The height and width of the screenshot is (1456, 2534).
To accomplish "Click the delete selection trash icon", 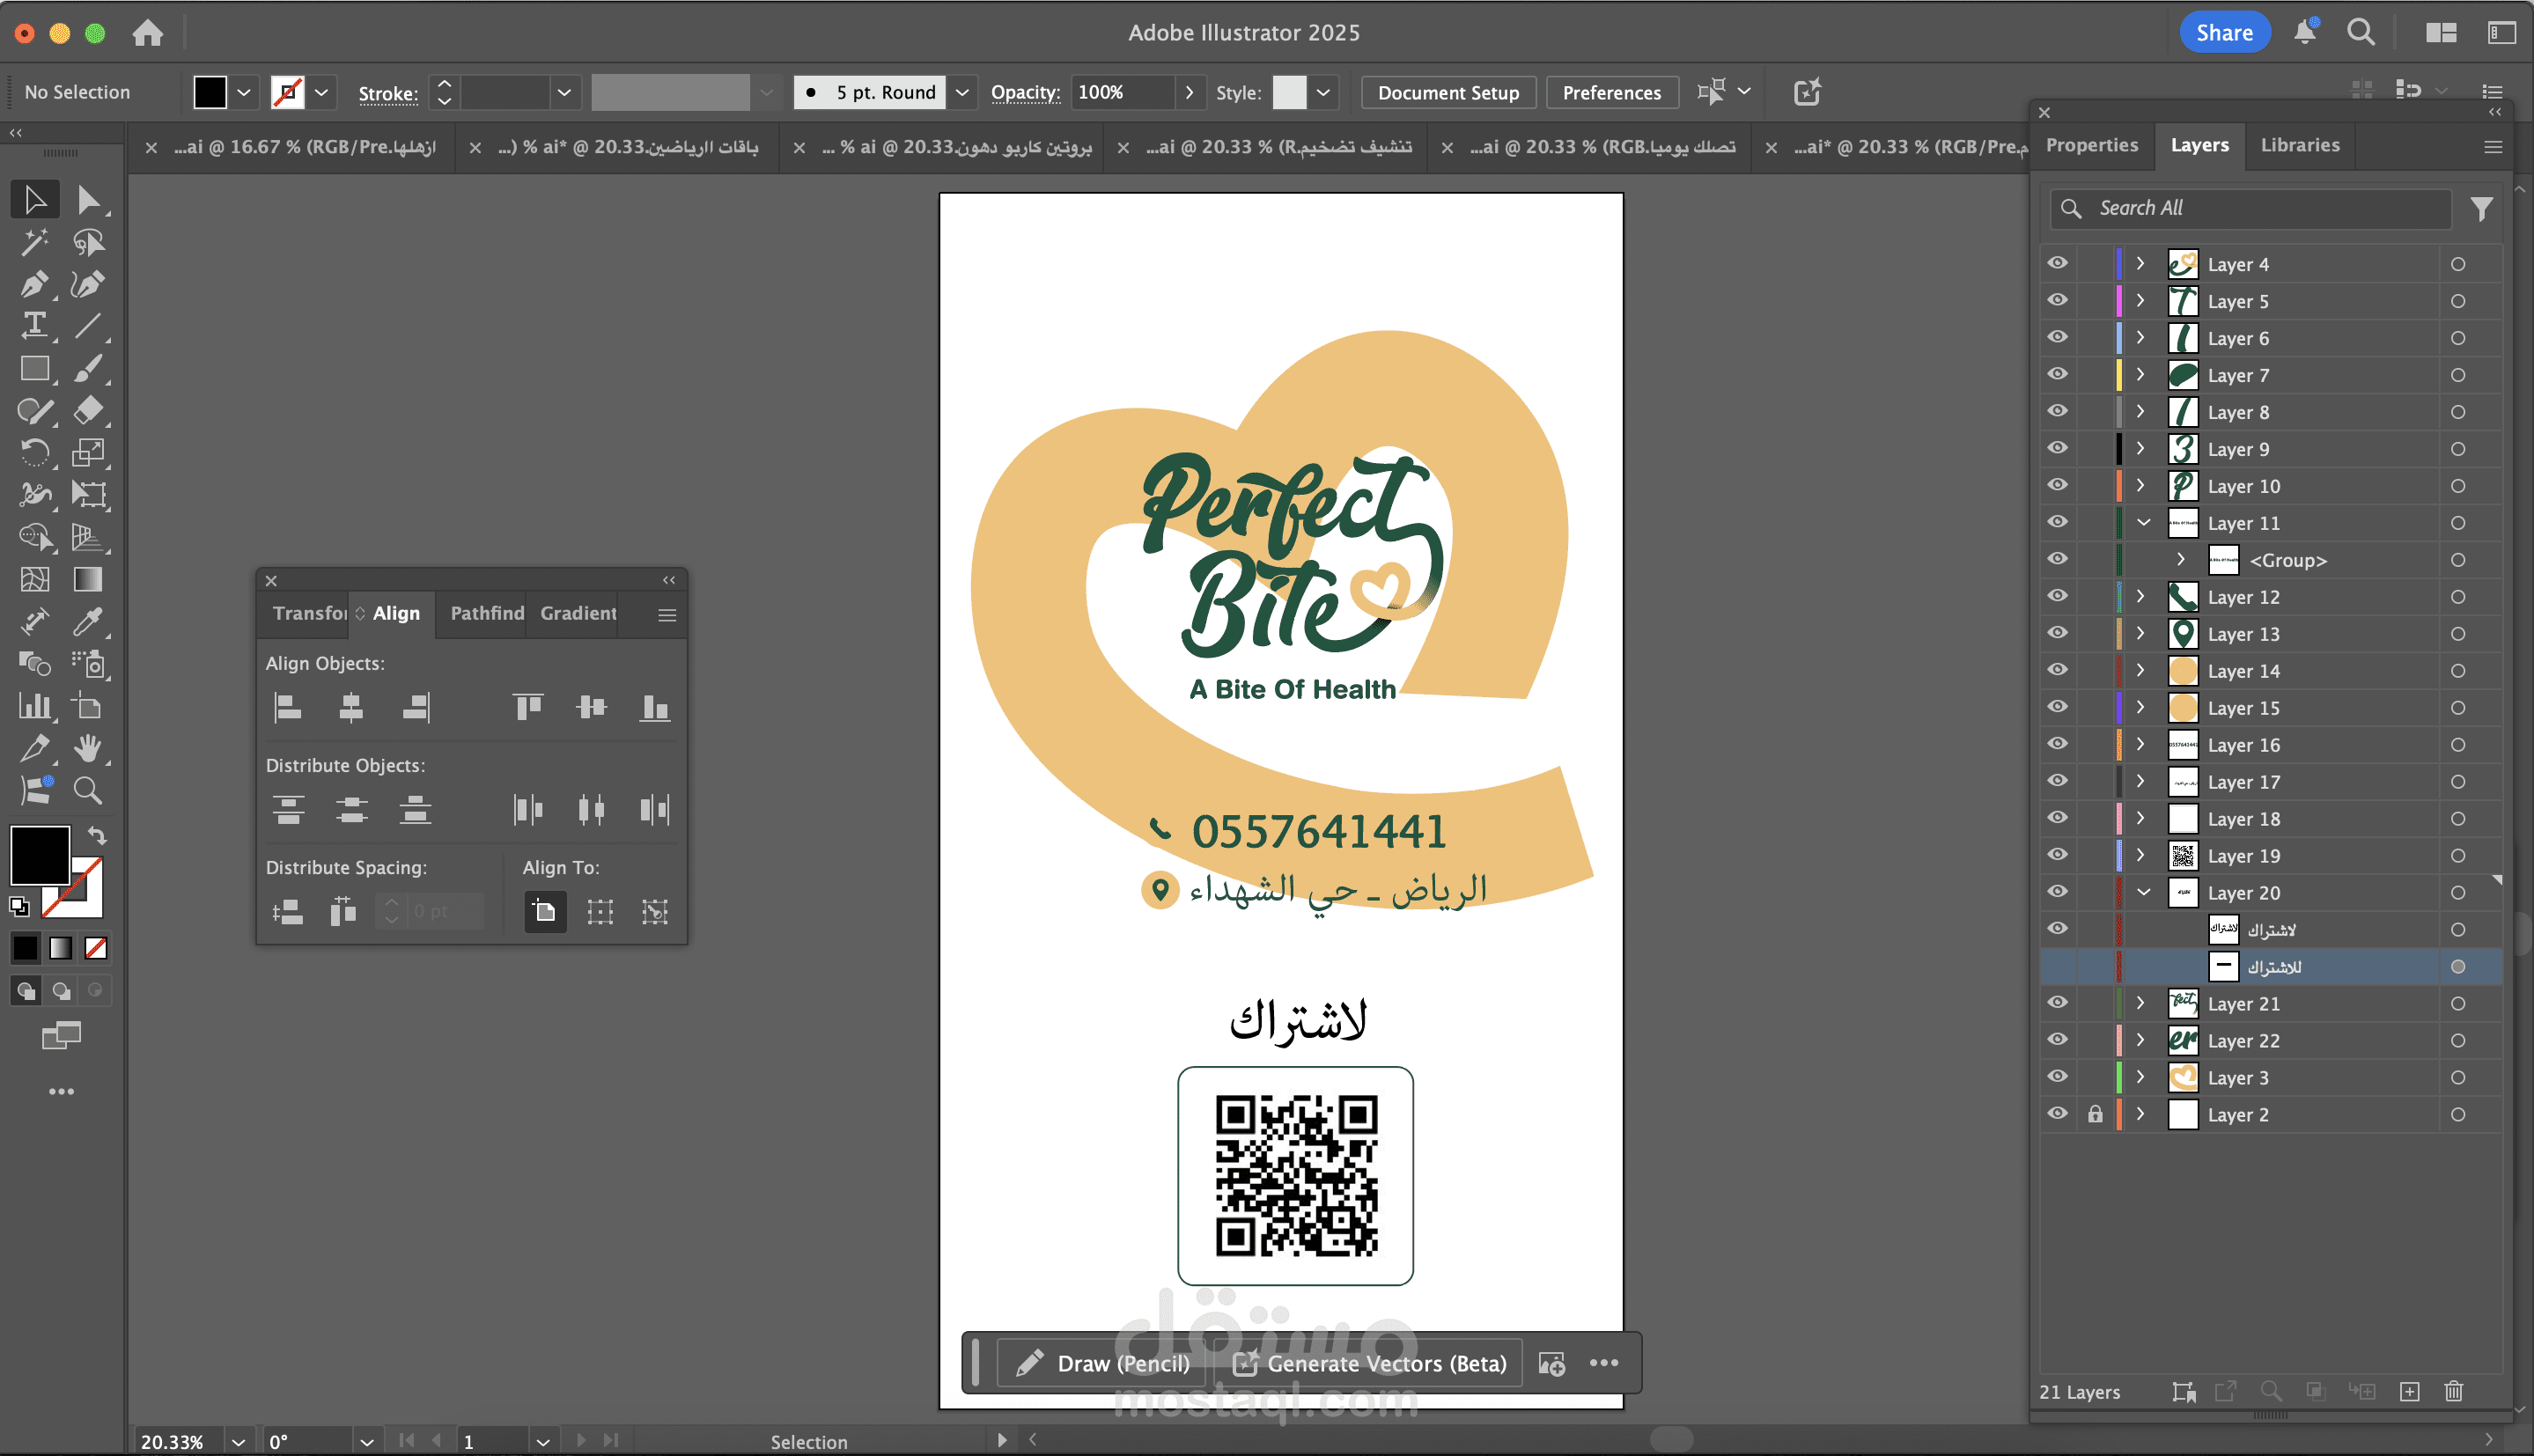I will click(x=2453, y=1391).
